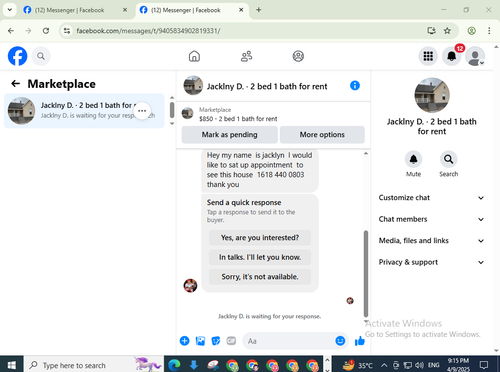The image size is (500, 372).
Task: Attach a photo using the image icon
Action: coord(200,341)
